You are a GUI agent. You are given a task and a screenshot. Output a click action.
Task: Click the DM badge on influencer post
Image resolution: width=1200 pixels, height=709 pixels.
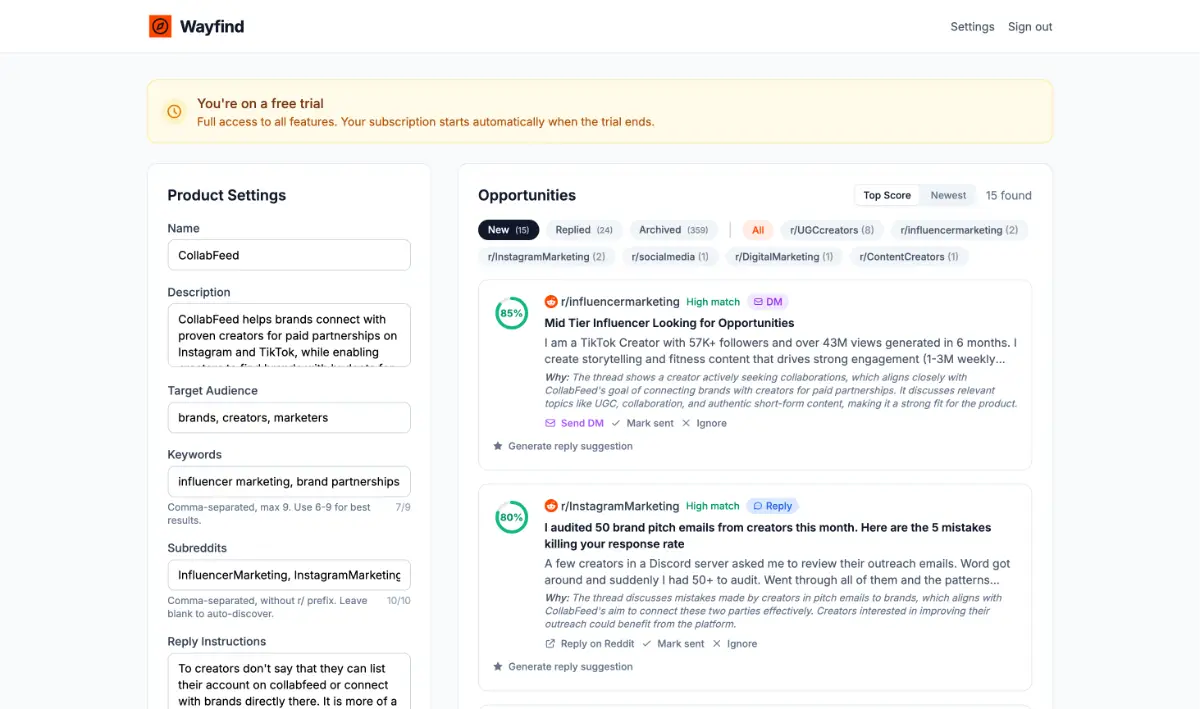[x=768, y=301]
